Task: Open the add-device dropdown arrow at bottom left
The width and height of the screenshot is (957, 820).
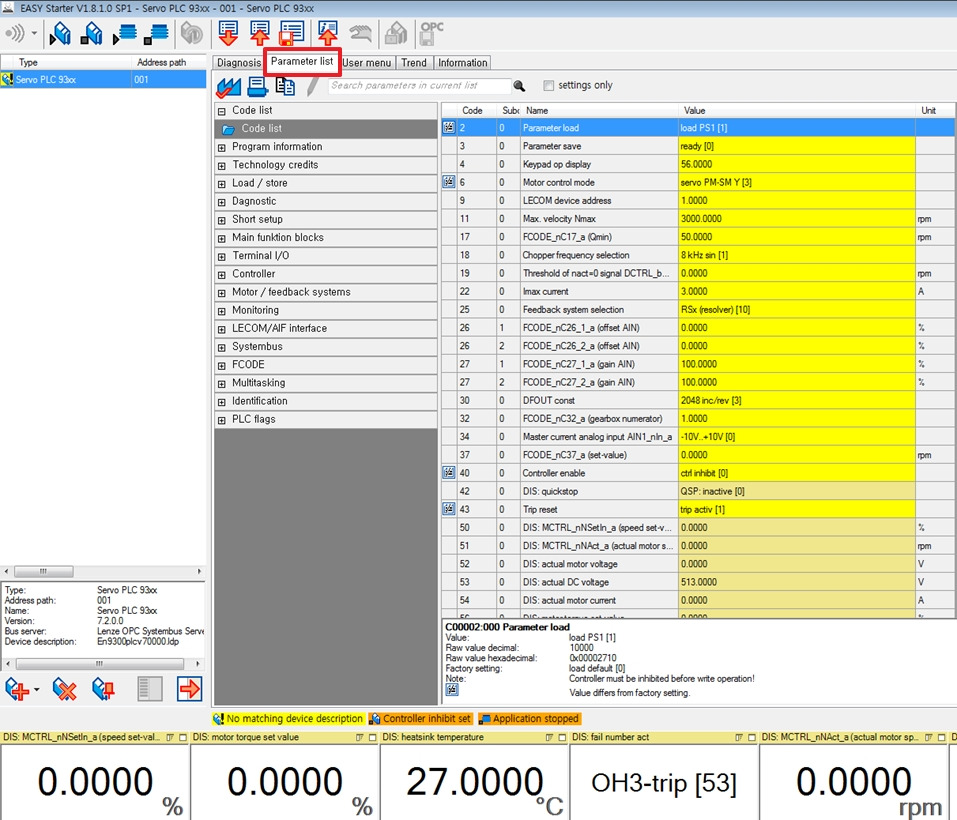Action: (36, 689)
